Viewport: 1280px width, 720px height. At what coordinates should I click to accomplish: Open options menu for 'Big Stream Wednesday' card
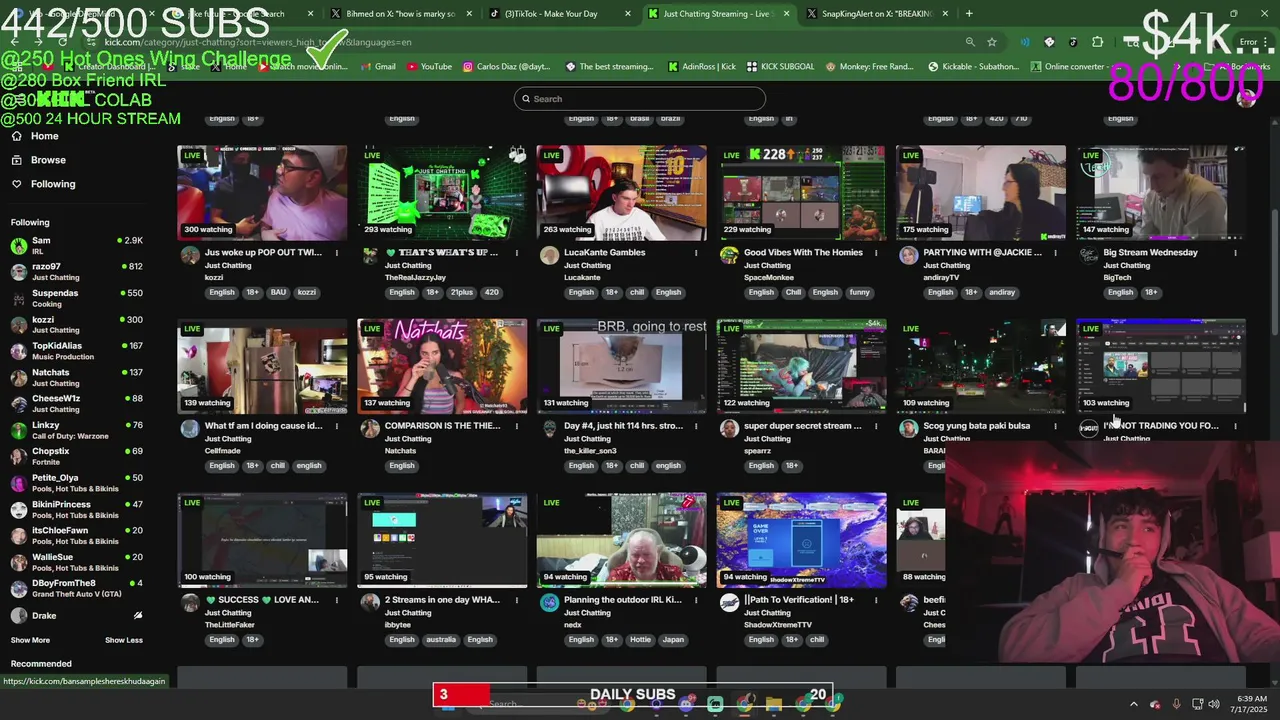1235,253
